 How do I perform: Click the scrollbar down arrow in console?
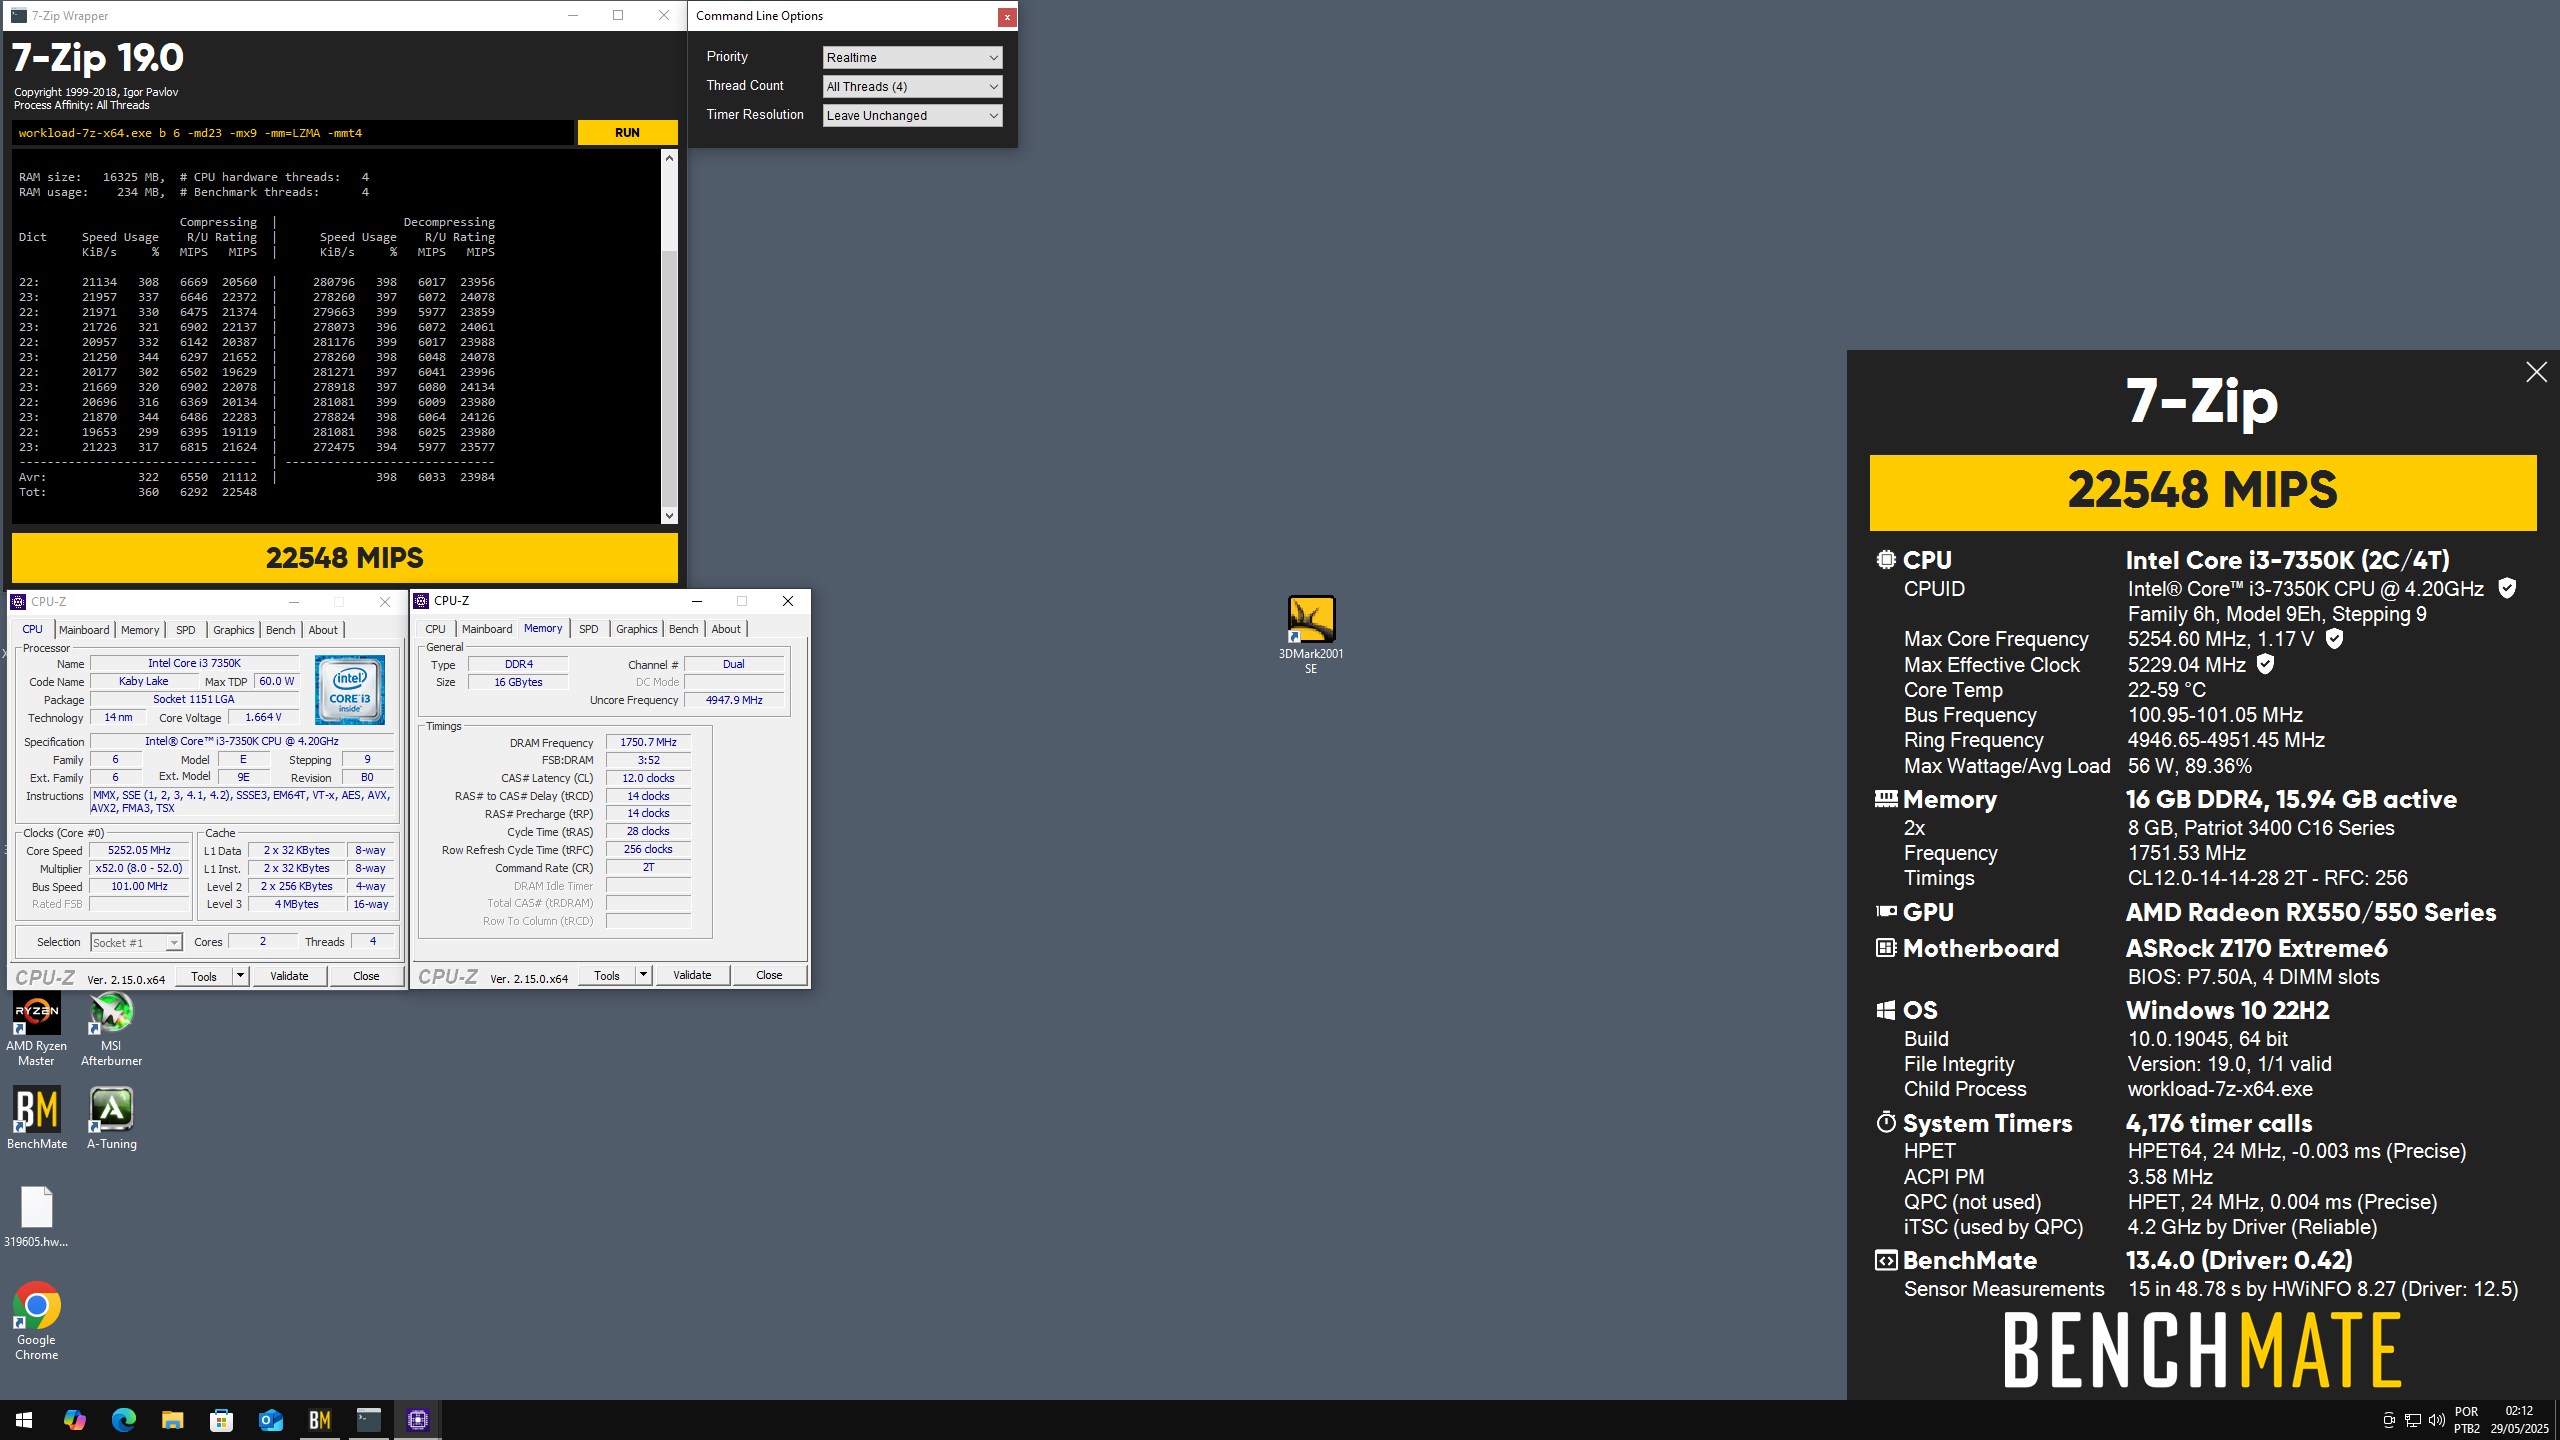[669, 515]
